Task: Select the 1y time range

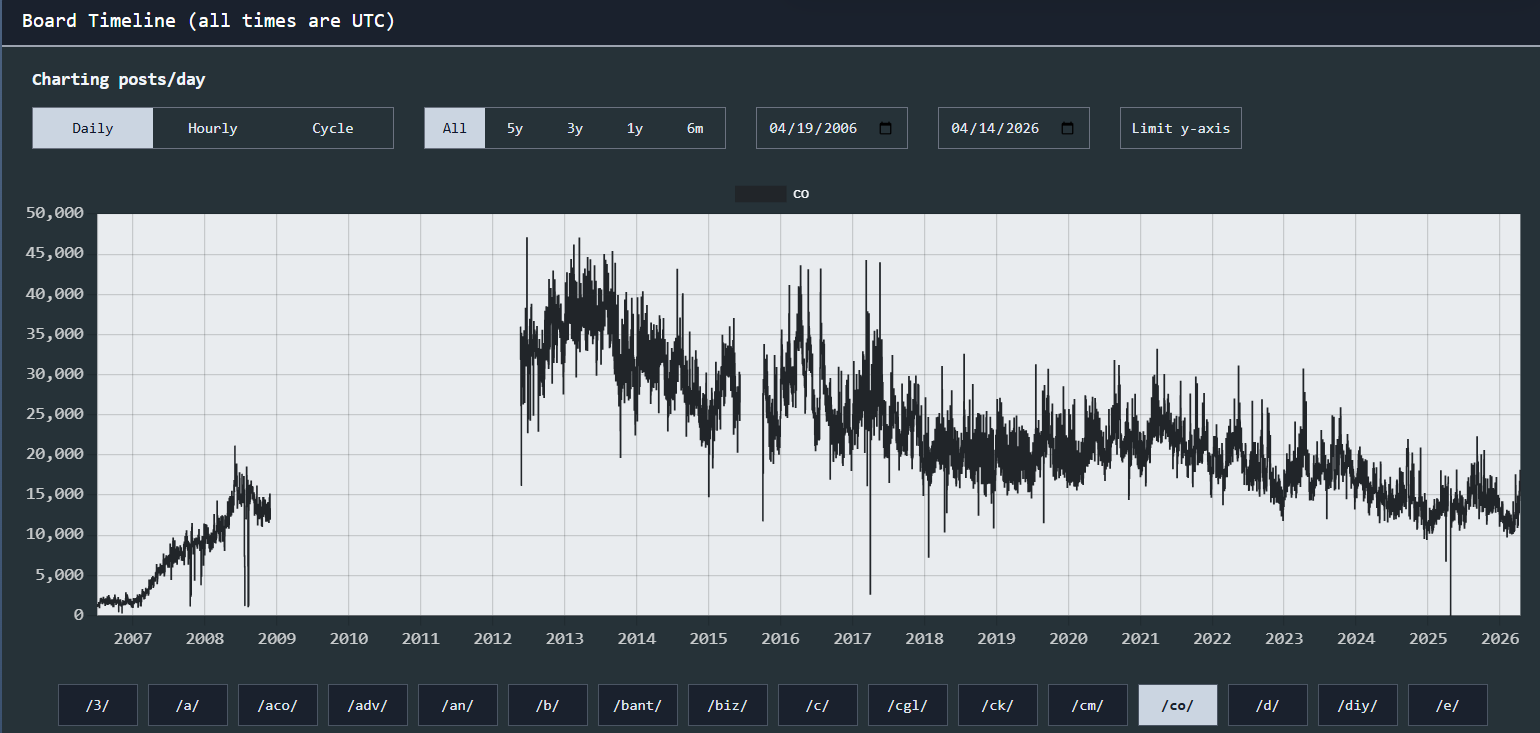Action: (x=635, y=128)
